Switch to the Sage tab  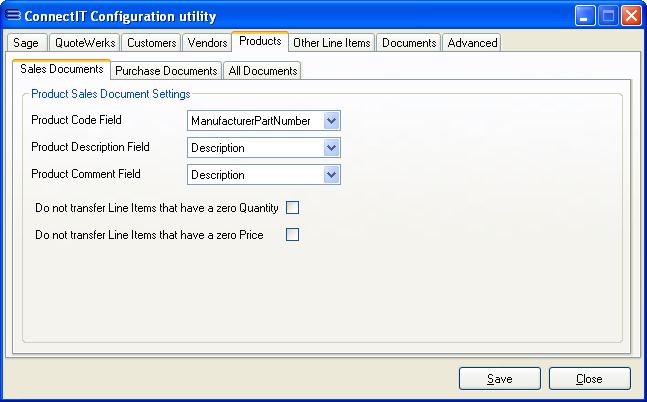coord(26,43)
